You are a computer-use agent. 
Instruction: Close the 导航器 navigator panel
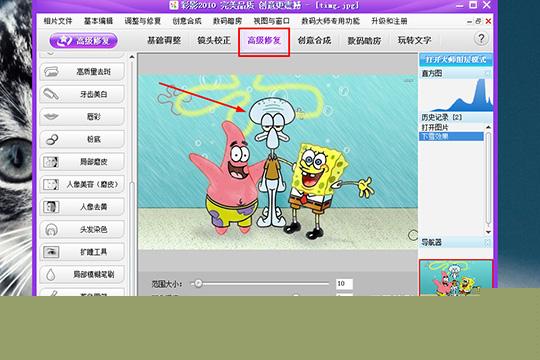coord(488,242)
